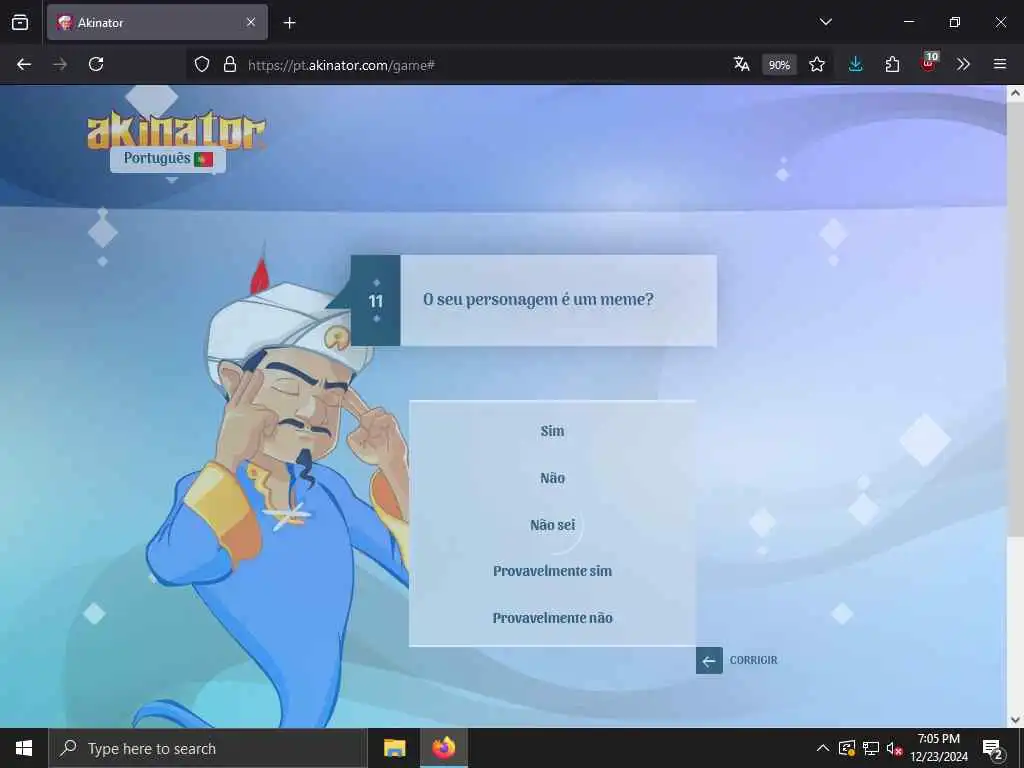Go back with the browser back arrow

tap(24, 64)
